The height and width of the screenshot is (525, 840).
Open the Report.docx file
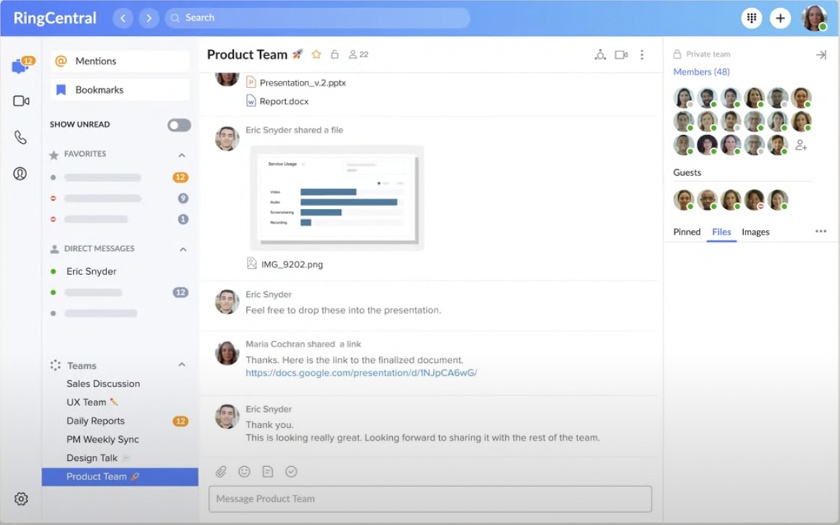pos(277,101)
